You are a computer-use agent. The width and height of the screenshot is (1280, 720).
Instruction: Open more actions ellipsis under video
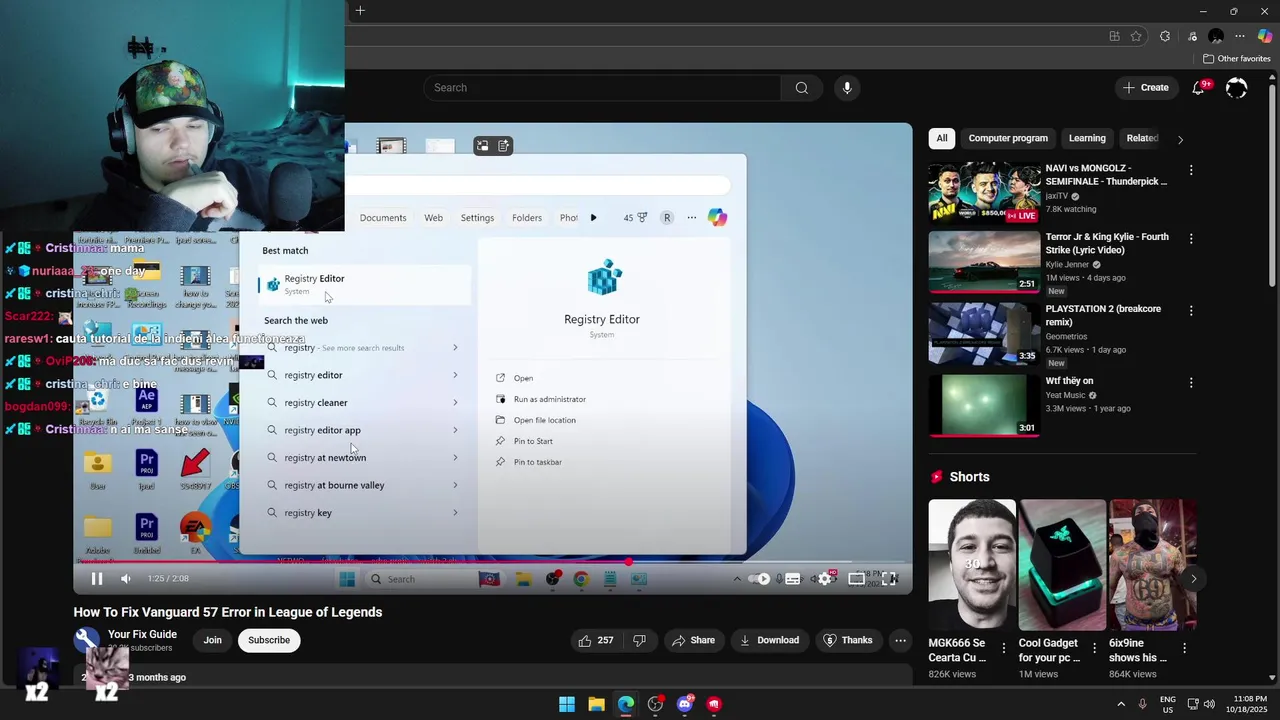(900, 640)
